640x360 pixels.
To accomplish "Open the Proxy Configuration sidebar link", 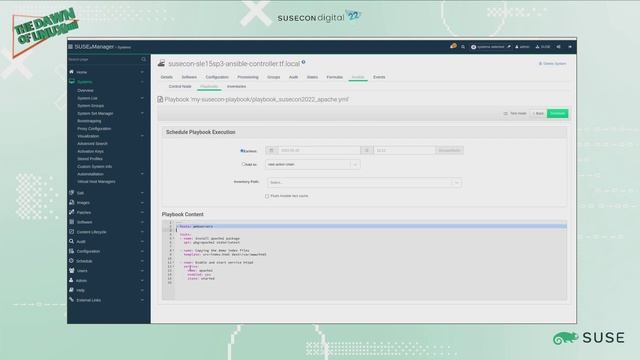I will tap(94, 129).
